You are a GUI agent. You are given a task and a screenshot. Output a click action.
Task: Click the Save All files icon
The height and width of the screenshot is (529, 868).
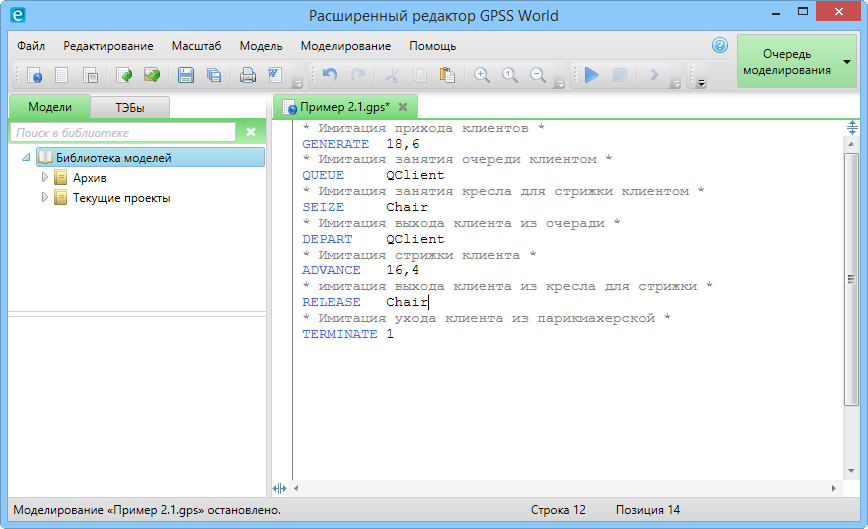pos(214,75)
